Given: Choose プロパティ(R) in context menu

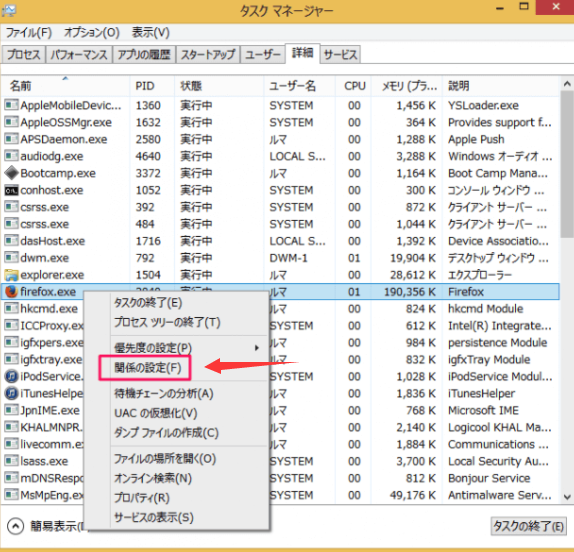Looking at the screenshot, I should (189, 498).
